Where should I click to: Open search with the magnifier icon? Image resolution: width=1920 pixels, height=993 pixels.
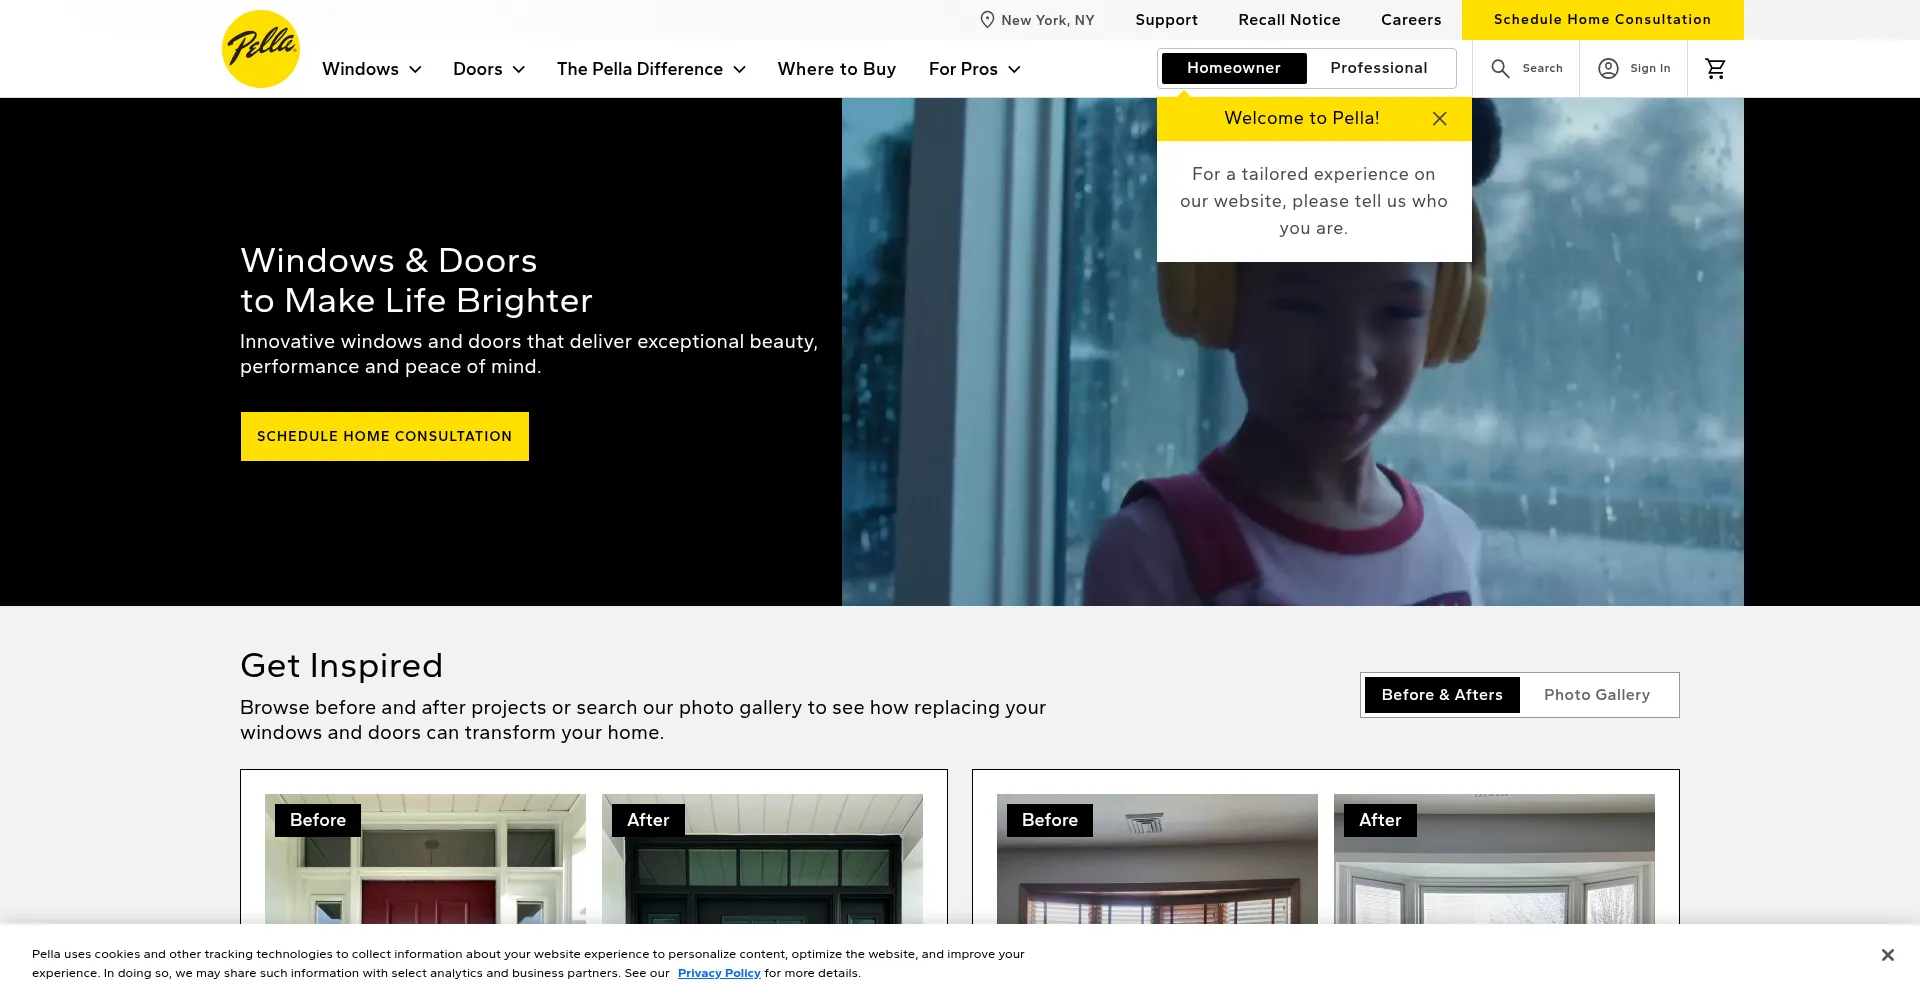pyautogui.click(x=1500, y=68)
